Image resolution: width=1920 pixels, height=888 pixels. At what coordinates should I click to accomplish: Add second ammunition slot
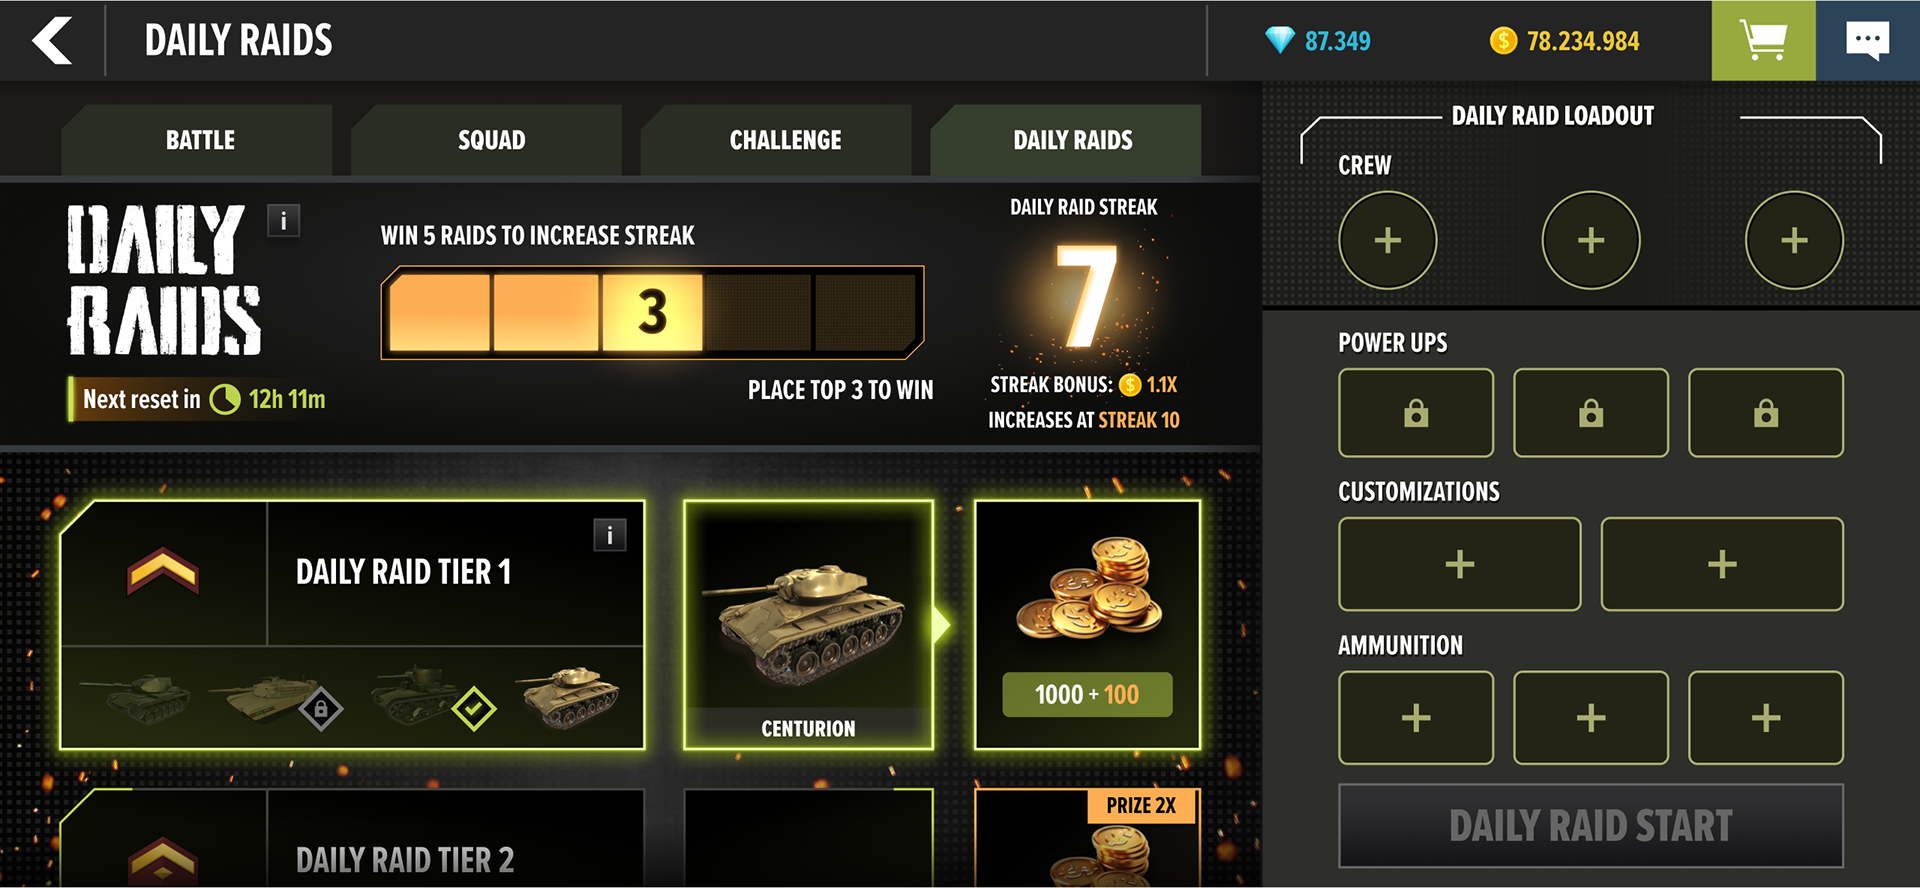[1591, 718]
